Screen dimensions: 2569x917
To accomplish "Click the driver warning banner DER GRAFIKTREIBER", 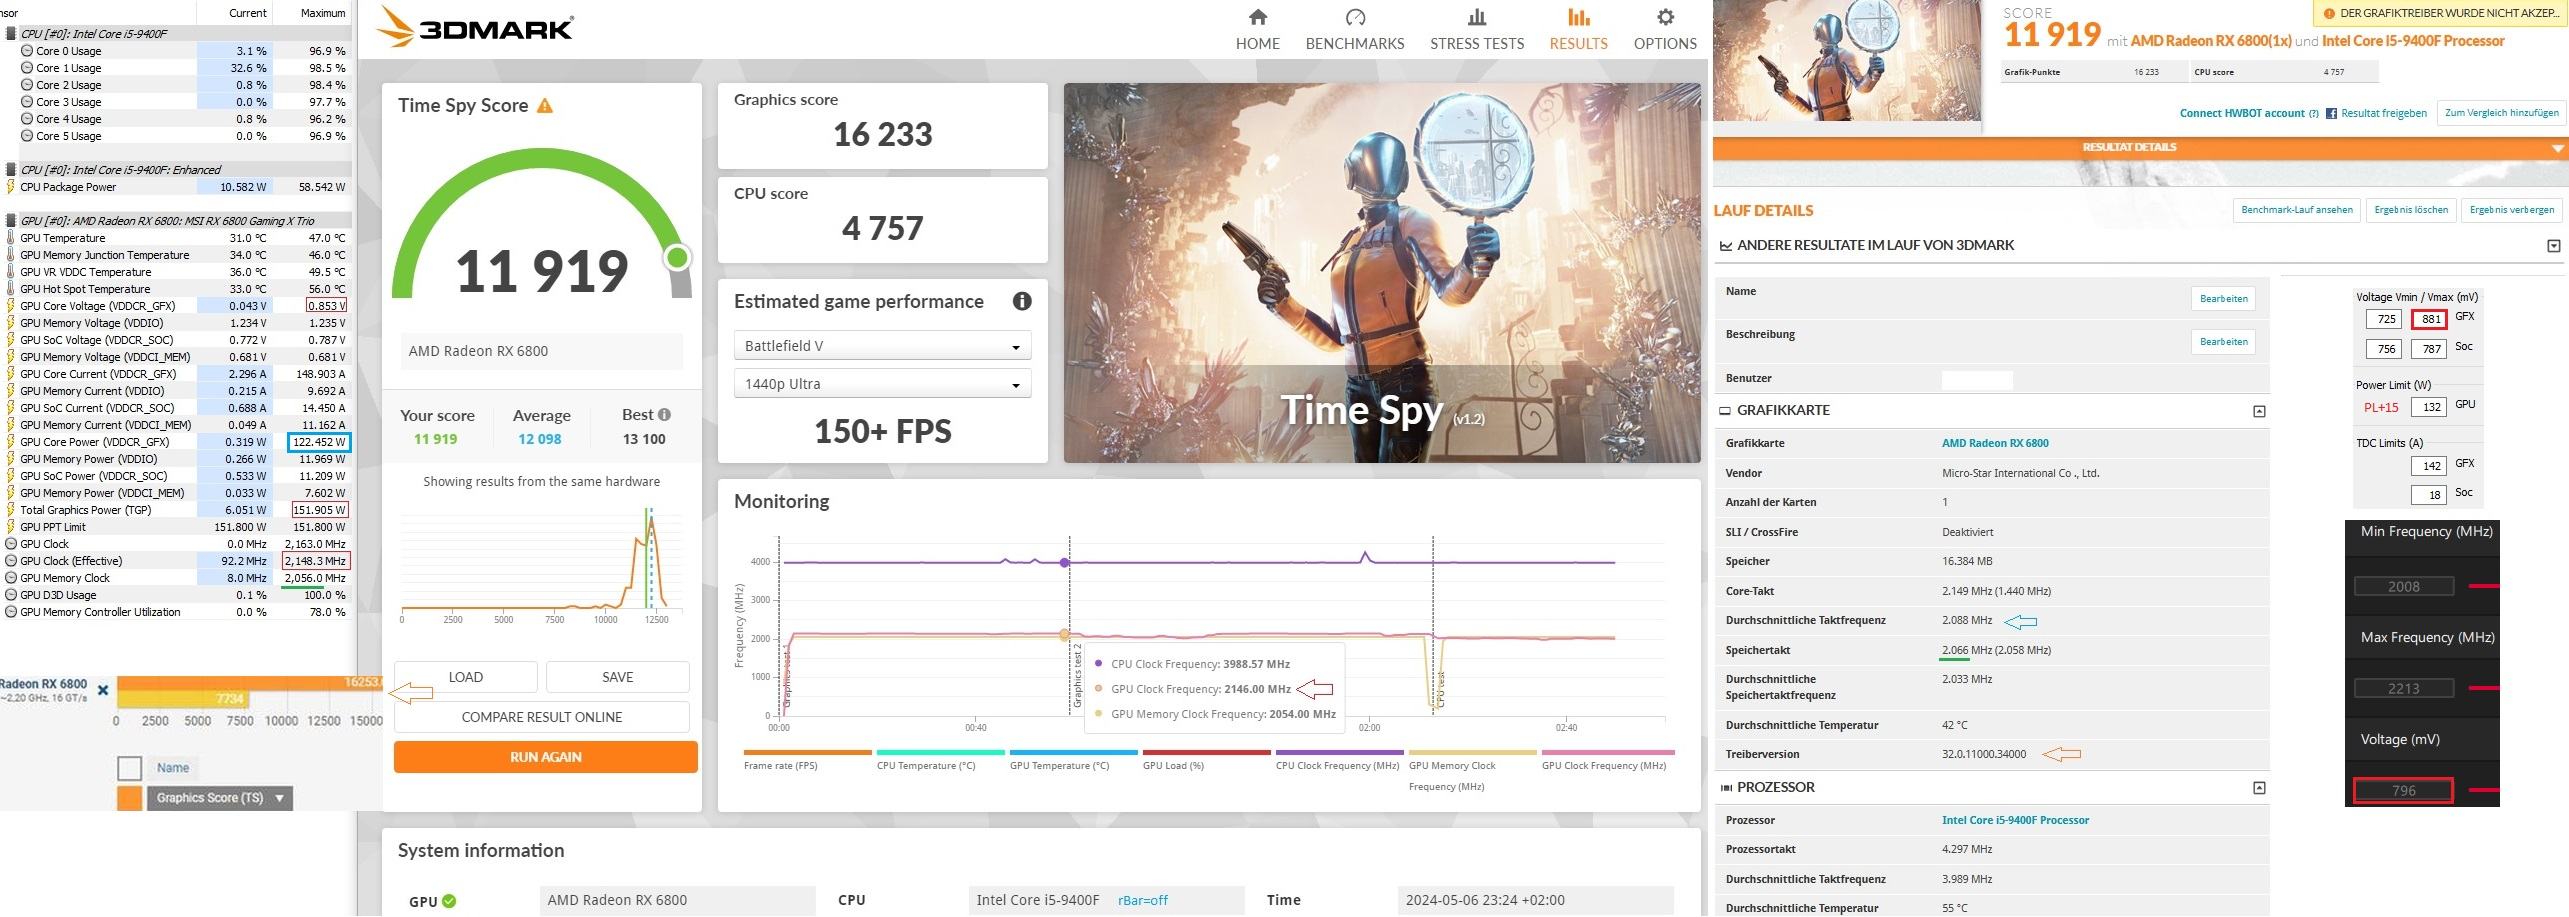I will [x=2439, y=13].
